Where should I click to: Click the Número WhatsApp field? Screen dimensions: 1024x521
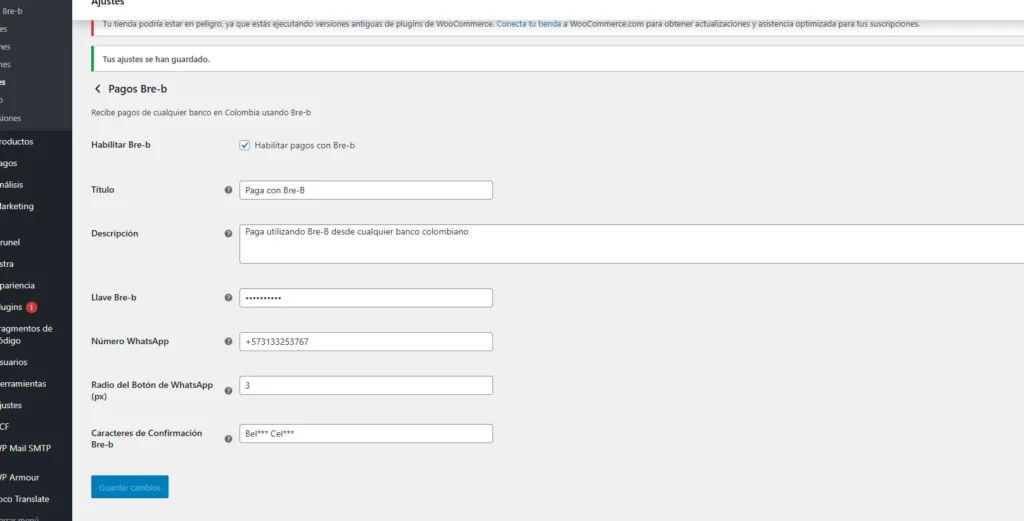click(x=366, y=341)
